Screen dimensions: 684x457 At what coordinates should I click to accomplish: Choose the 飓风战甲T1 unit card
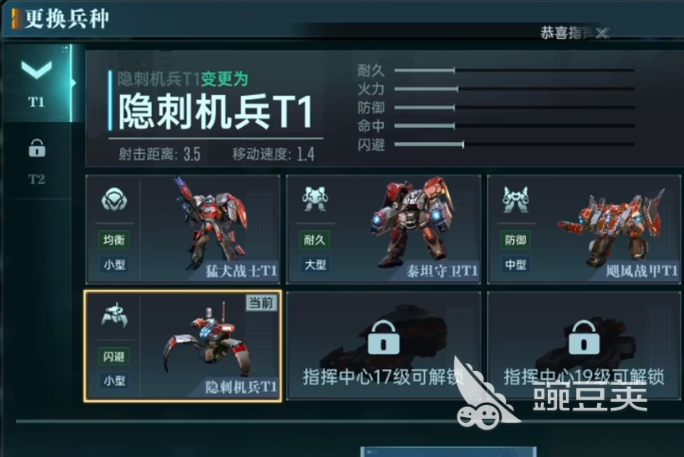coord(584,229)
